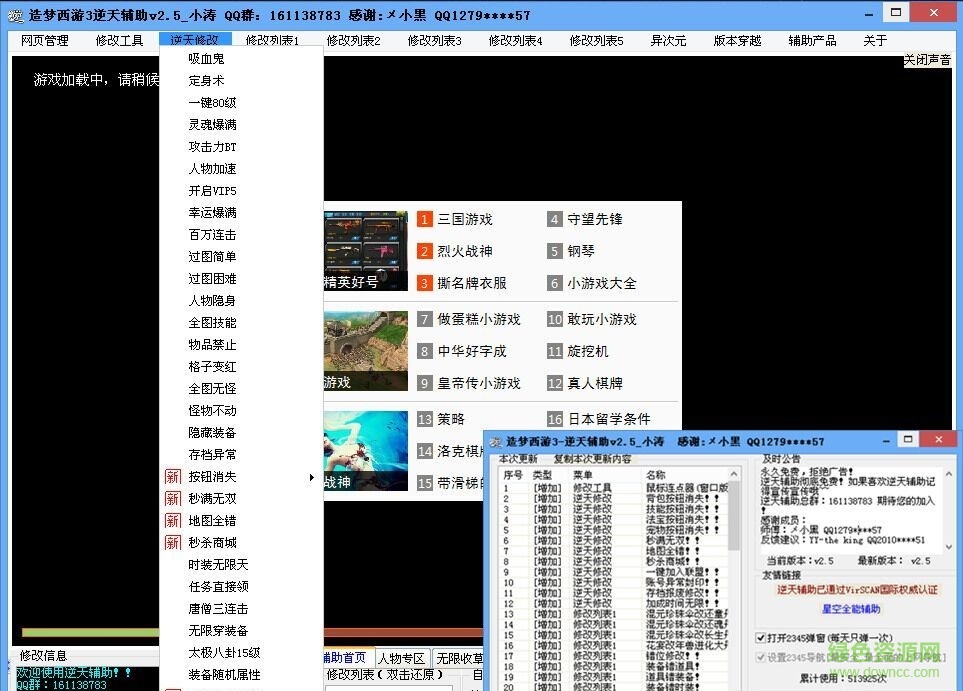963x691 pixels.
Task: Expand the 按钮消失 submenu arrow
Action: [311, 477]
